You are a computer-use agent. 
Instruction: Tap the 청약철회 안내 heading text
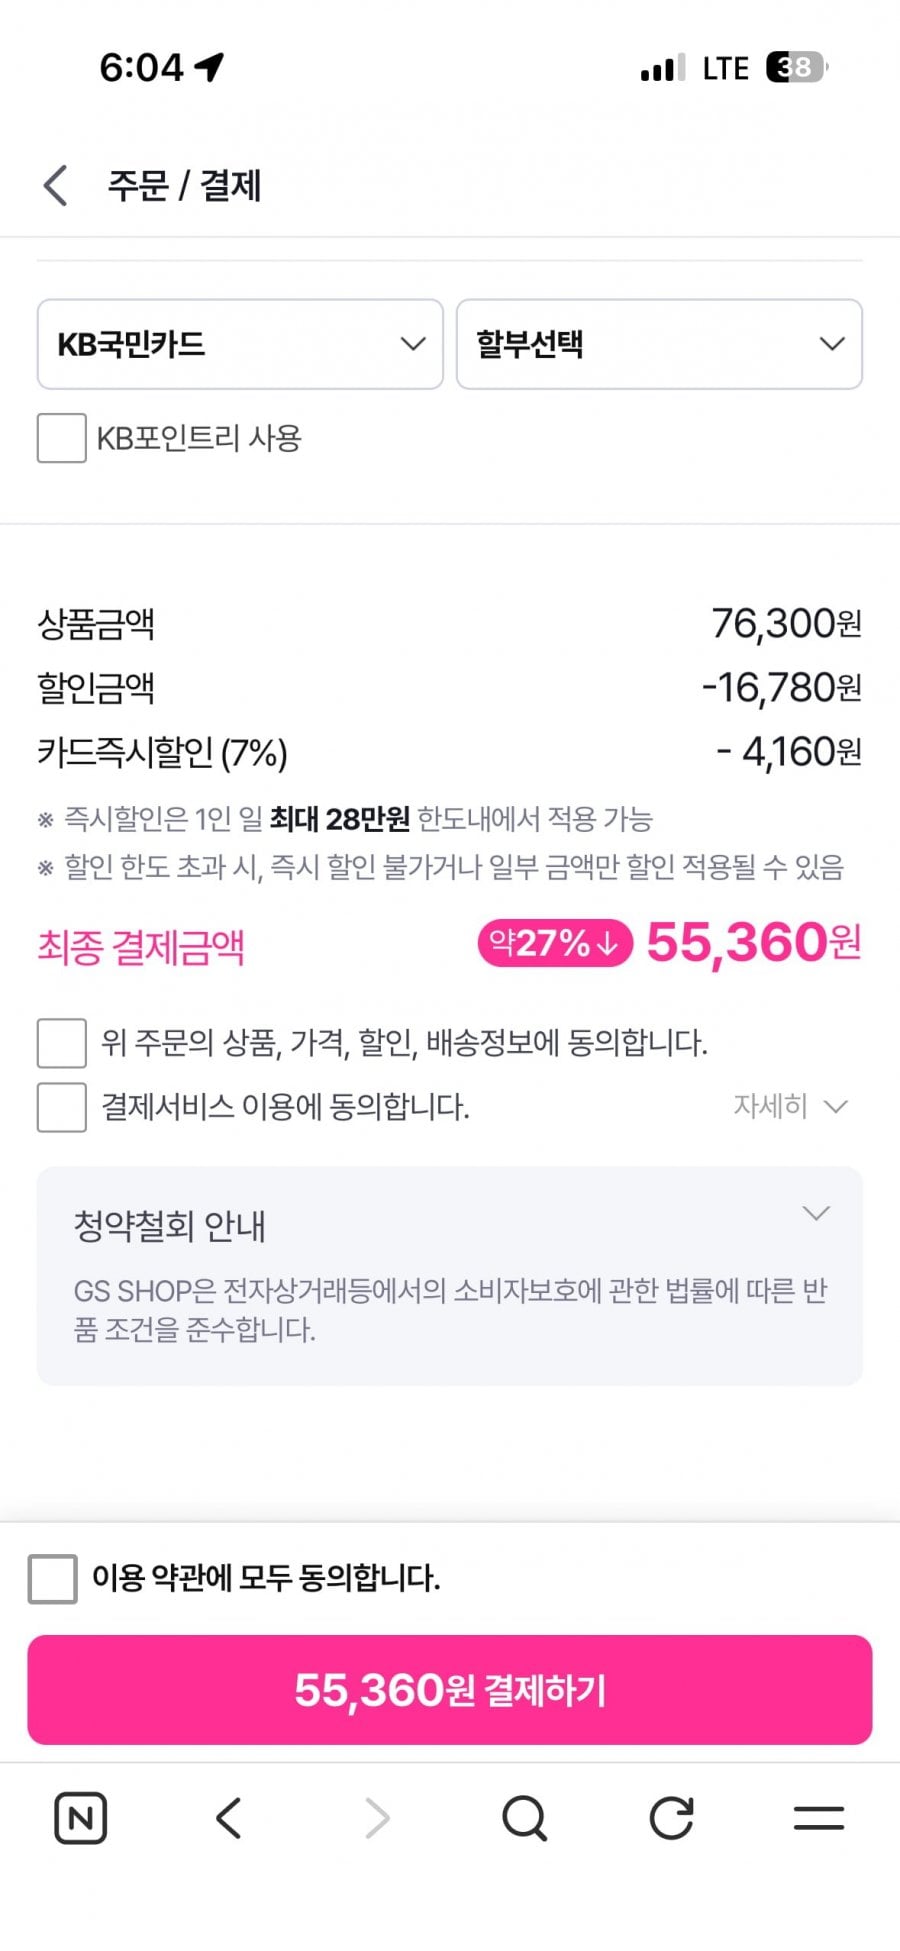click(x=170, y=1226)
